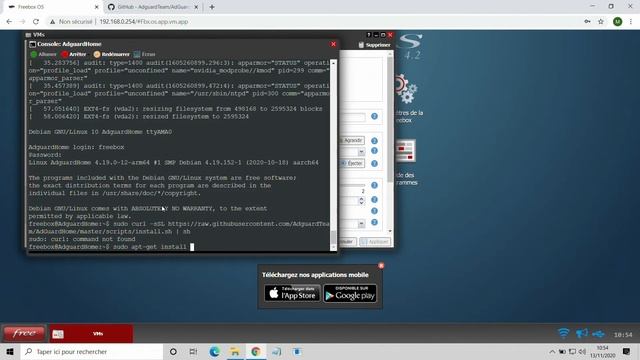Open Cortana circle on the taskbar
This screenshot has width=640, height=360.
click(x=173, y=352)
